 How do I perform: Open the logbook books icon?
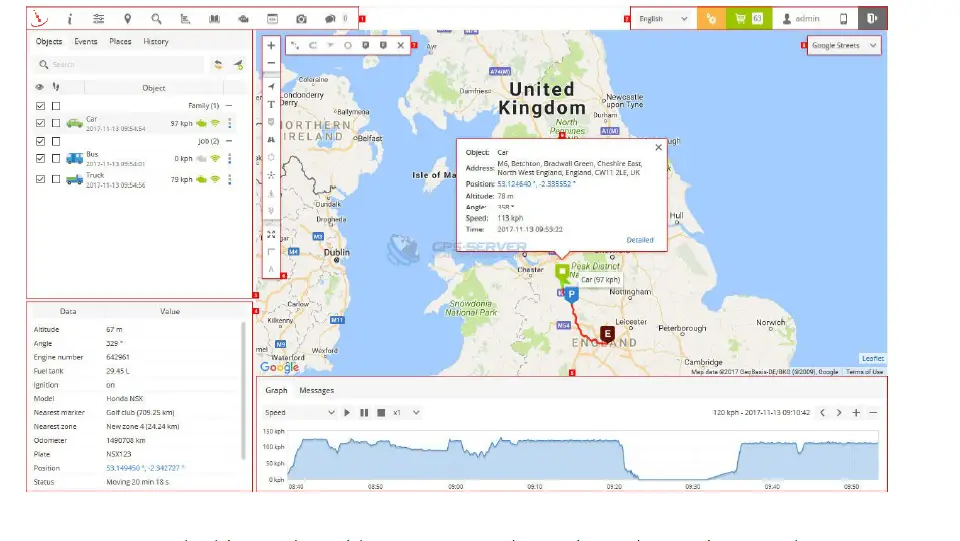pyautogui.click(x=214, y=19)
